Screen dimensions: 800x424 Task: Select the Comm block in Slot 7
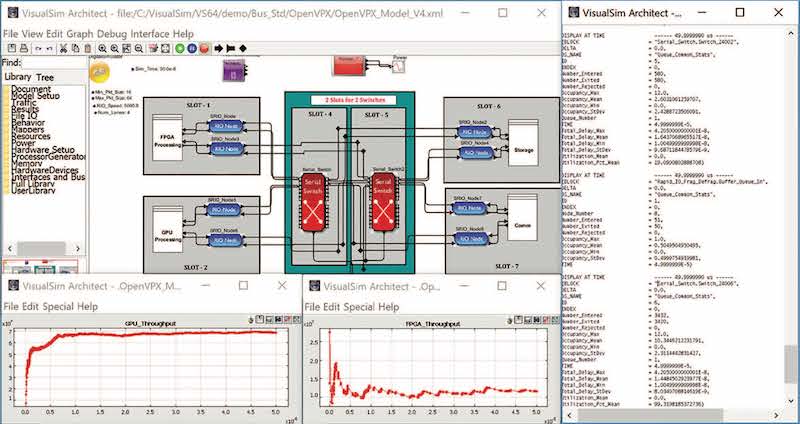522,217
